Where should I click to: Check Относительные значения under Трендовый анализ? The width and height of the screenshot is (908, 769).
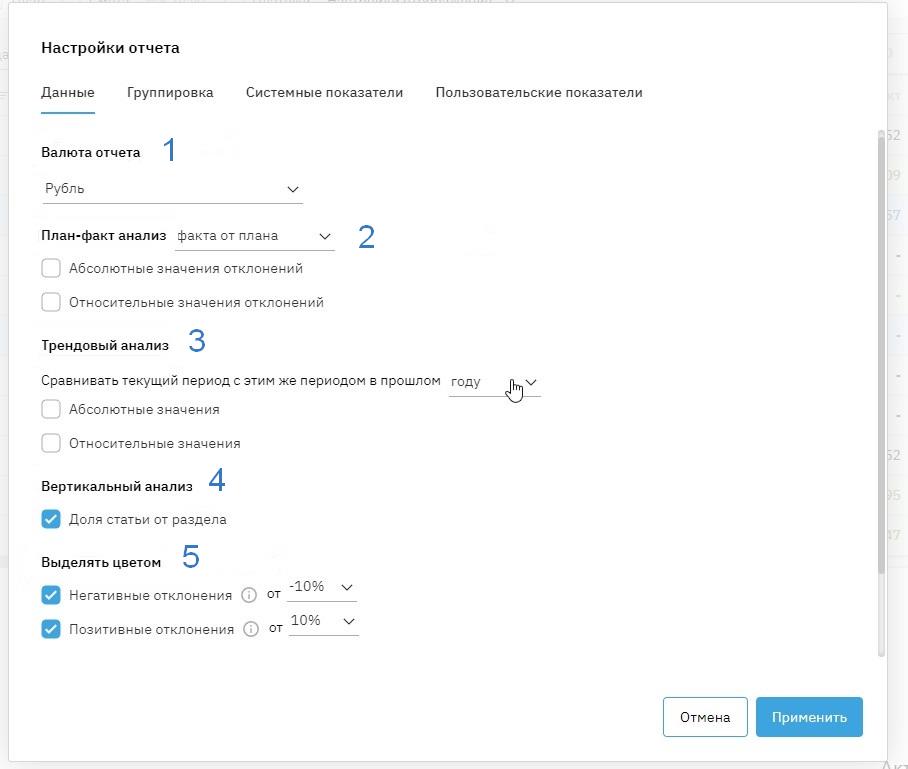click(51, 443)
